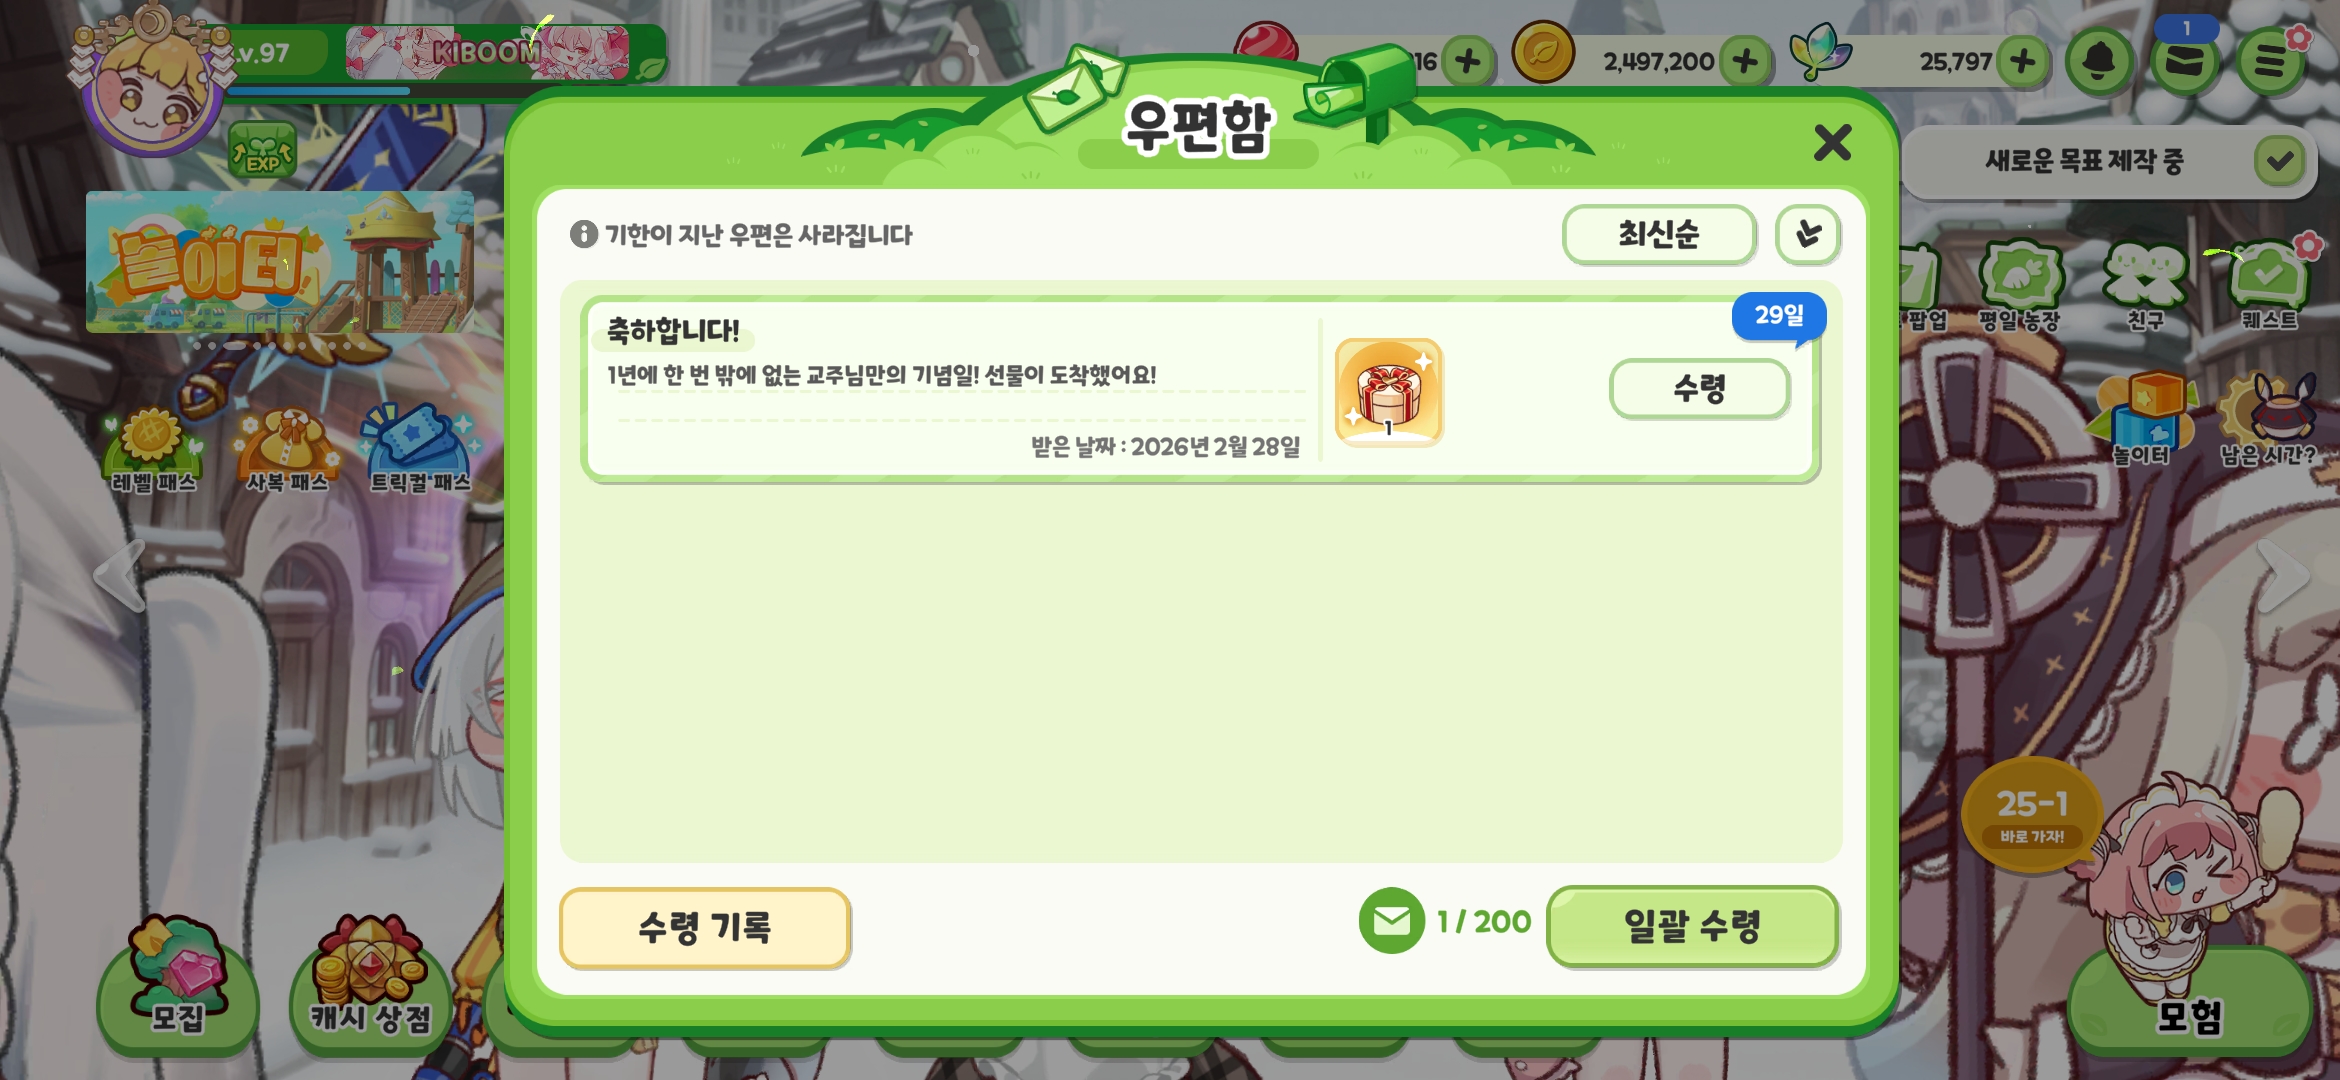This screenshot has width=2340, height=1080.
Task: Click the 놀이터 event banner thumbnail
Action: click(x=280, y=262)
